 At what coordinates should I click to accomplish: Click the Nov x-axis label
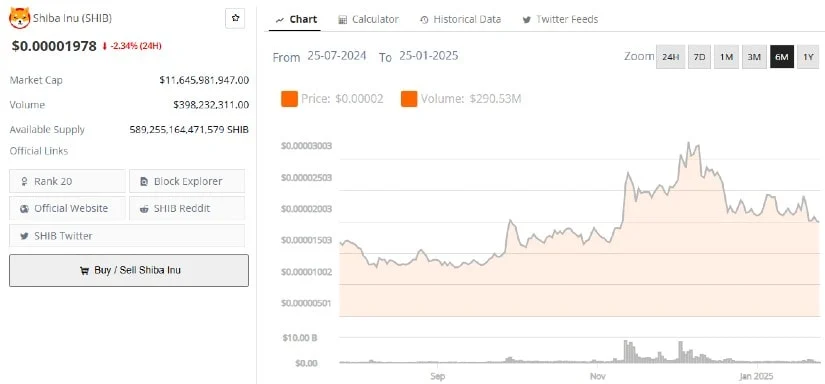(597, 376)
